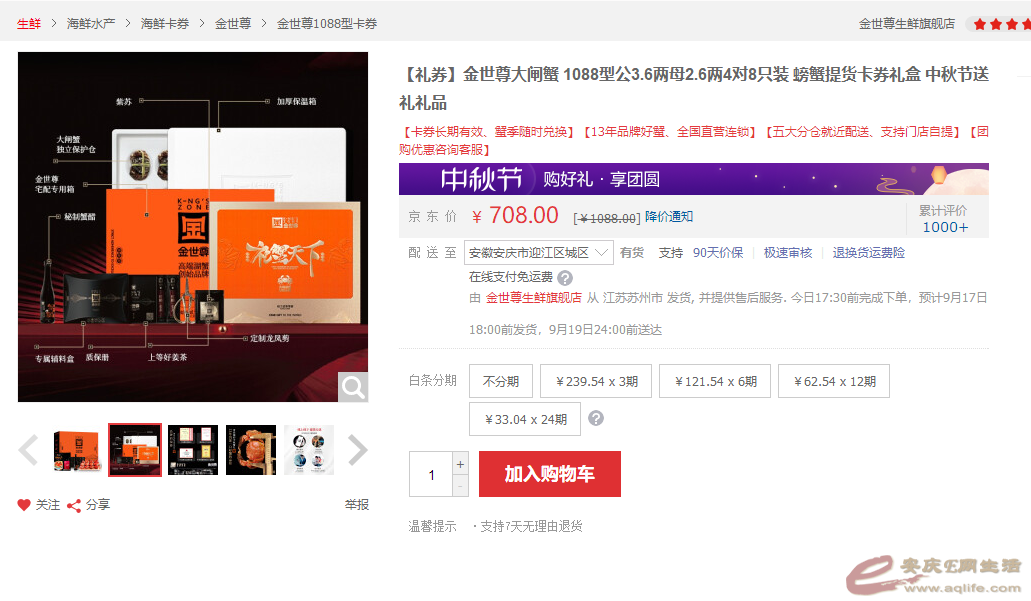1031x601 pixels.
Task: Click the heart 关注 follow icon
Action: point(24,505)
